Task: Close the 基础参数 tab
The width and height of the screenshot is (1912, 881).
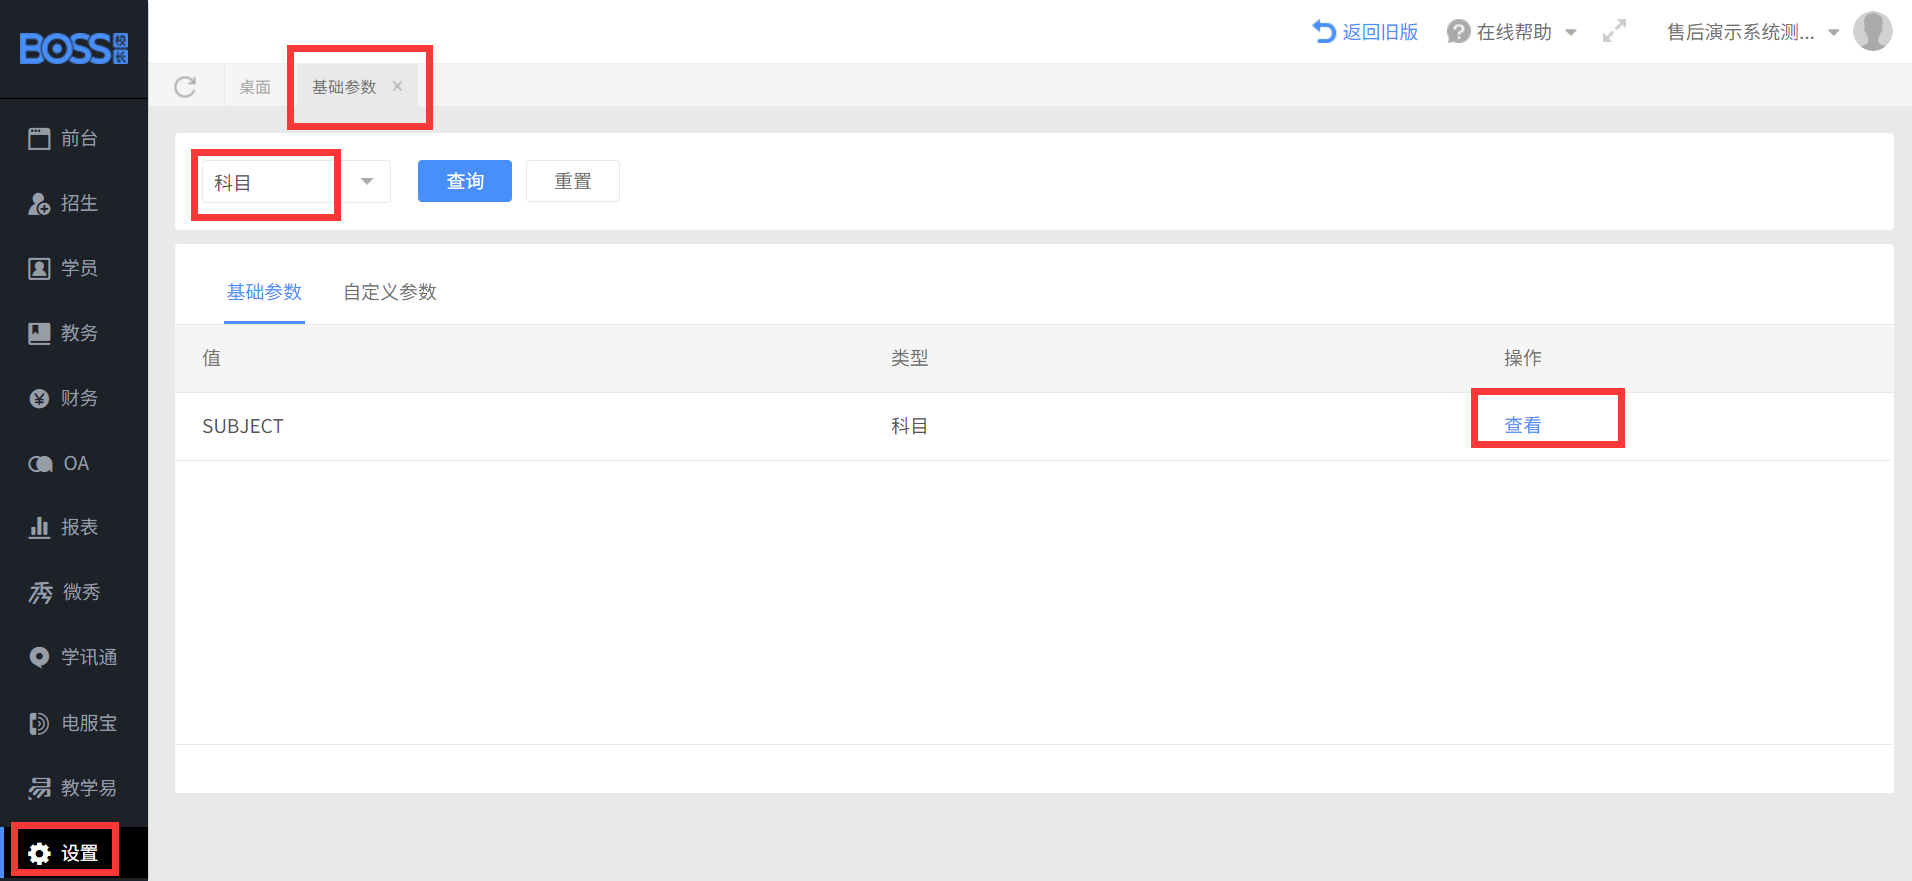Action: tap(398, 86)
